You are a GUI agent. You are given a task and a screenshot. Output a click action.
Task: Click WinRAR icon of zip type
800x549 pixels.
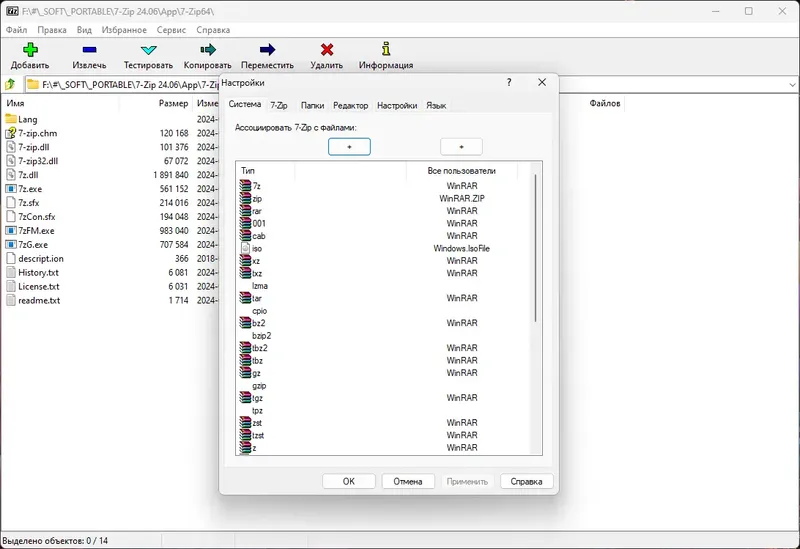(x=245, y=198)
